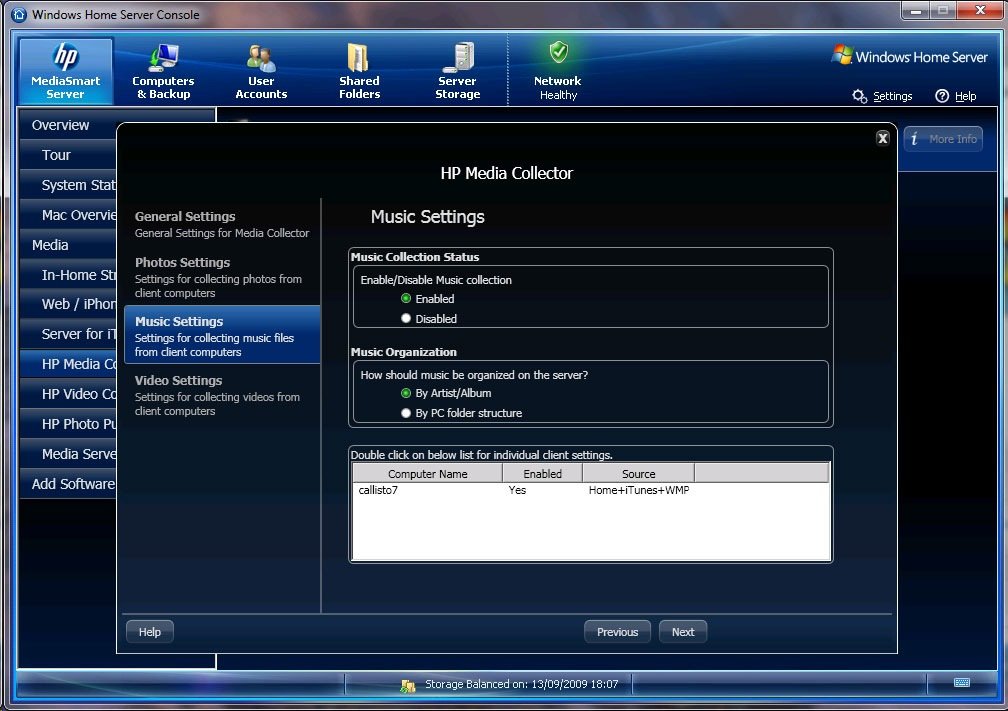Organize music By Artist/Album
Viewport: 1008px width, 711px height.
(406, 393)
